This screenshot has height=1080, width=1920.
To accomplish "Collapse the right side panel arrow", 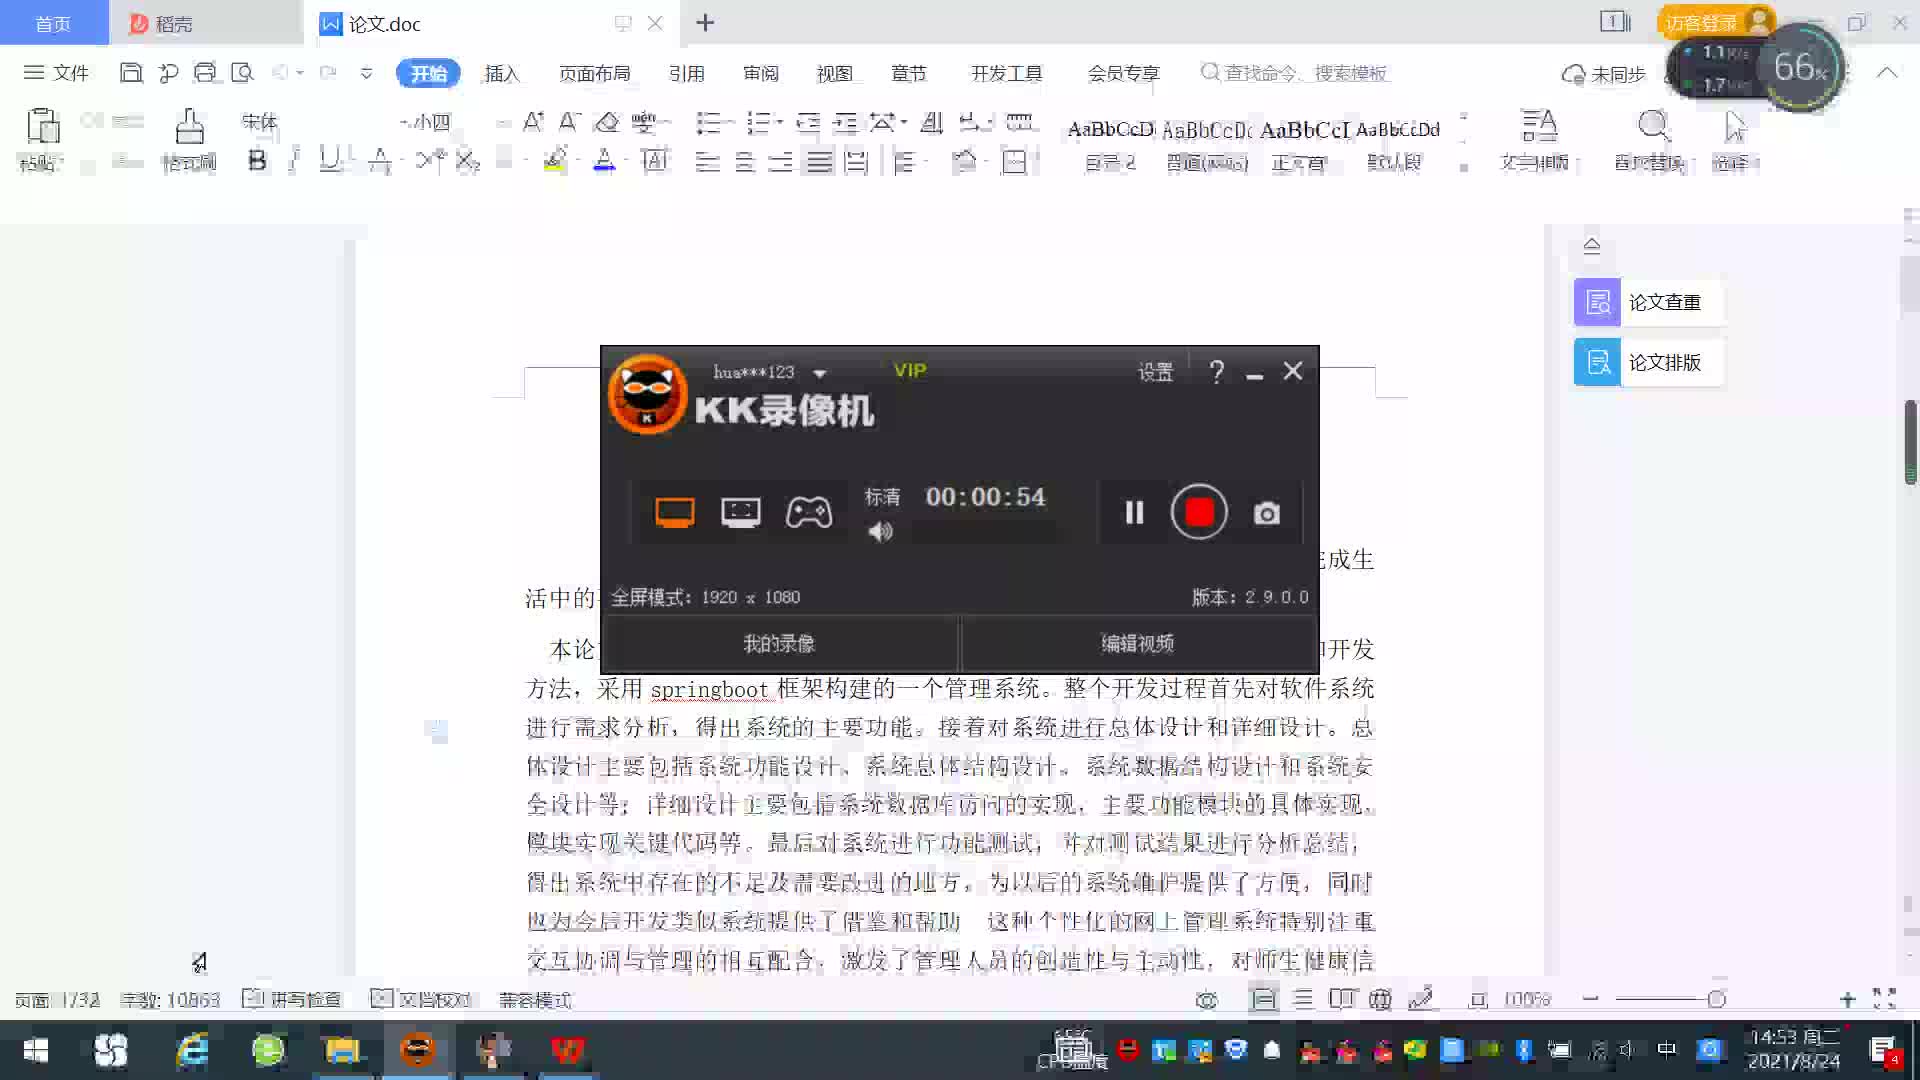I will coord(1592,246).
